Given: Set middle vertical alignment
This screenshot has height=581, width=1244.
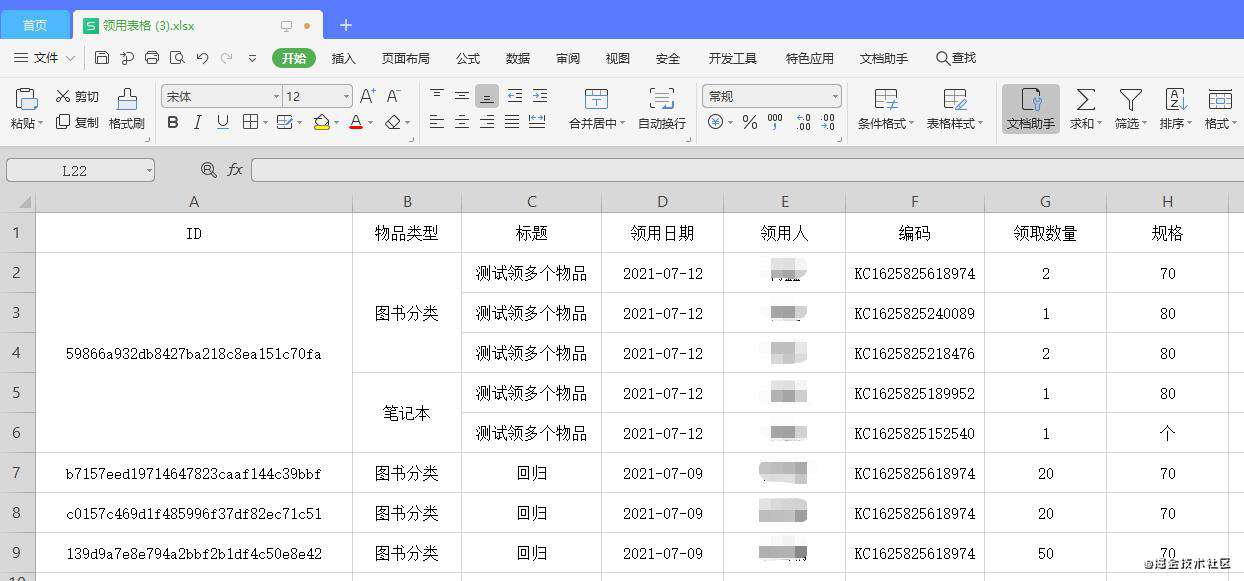Looking at the screenshot, I should click(x=462, y=96).
